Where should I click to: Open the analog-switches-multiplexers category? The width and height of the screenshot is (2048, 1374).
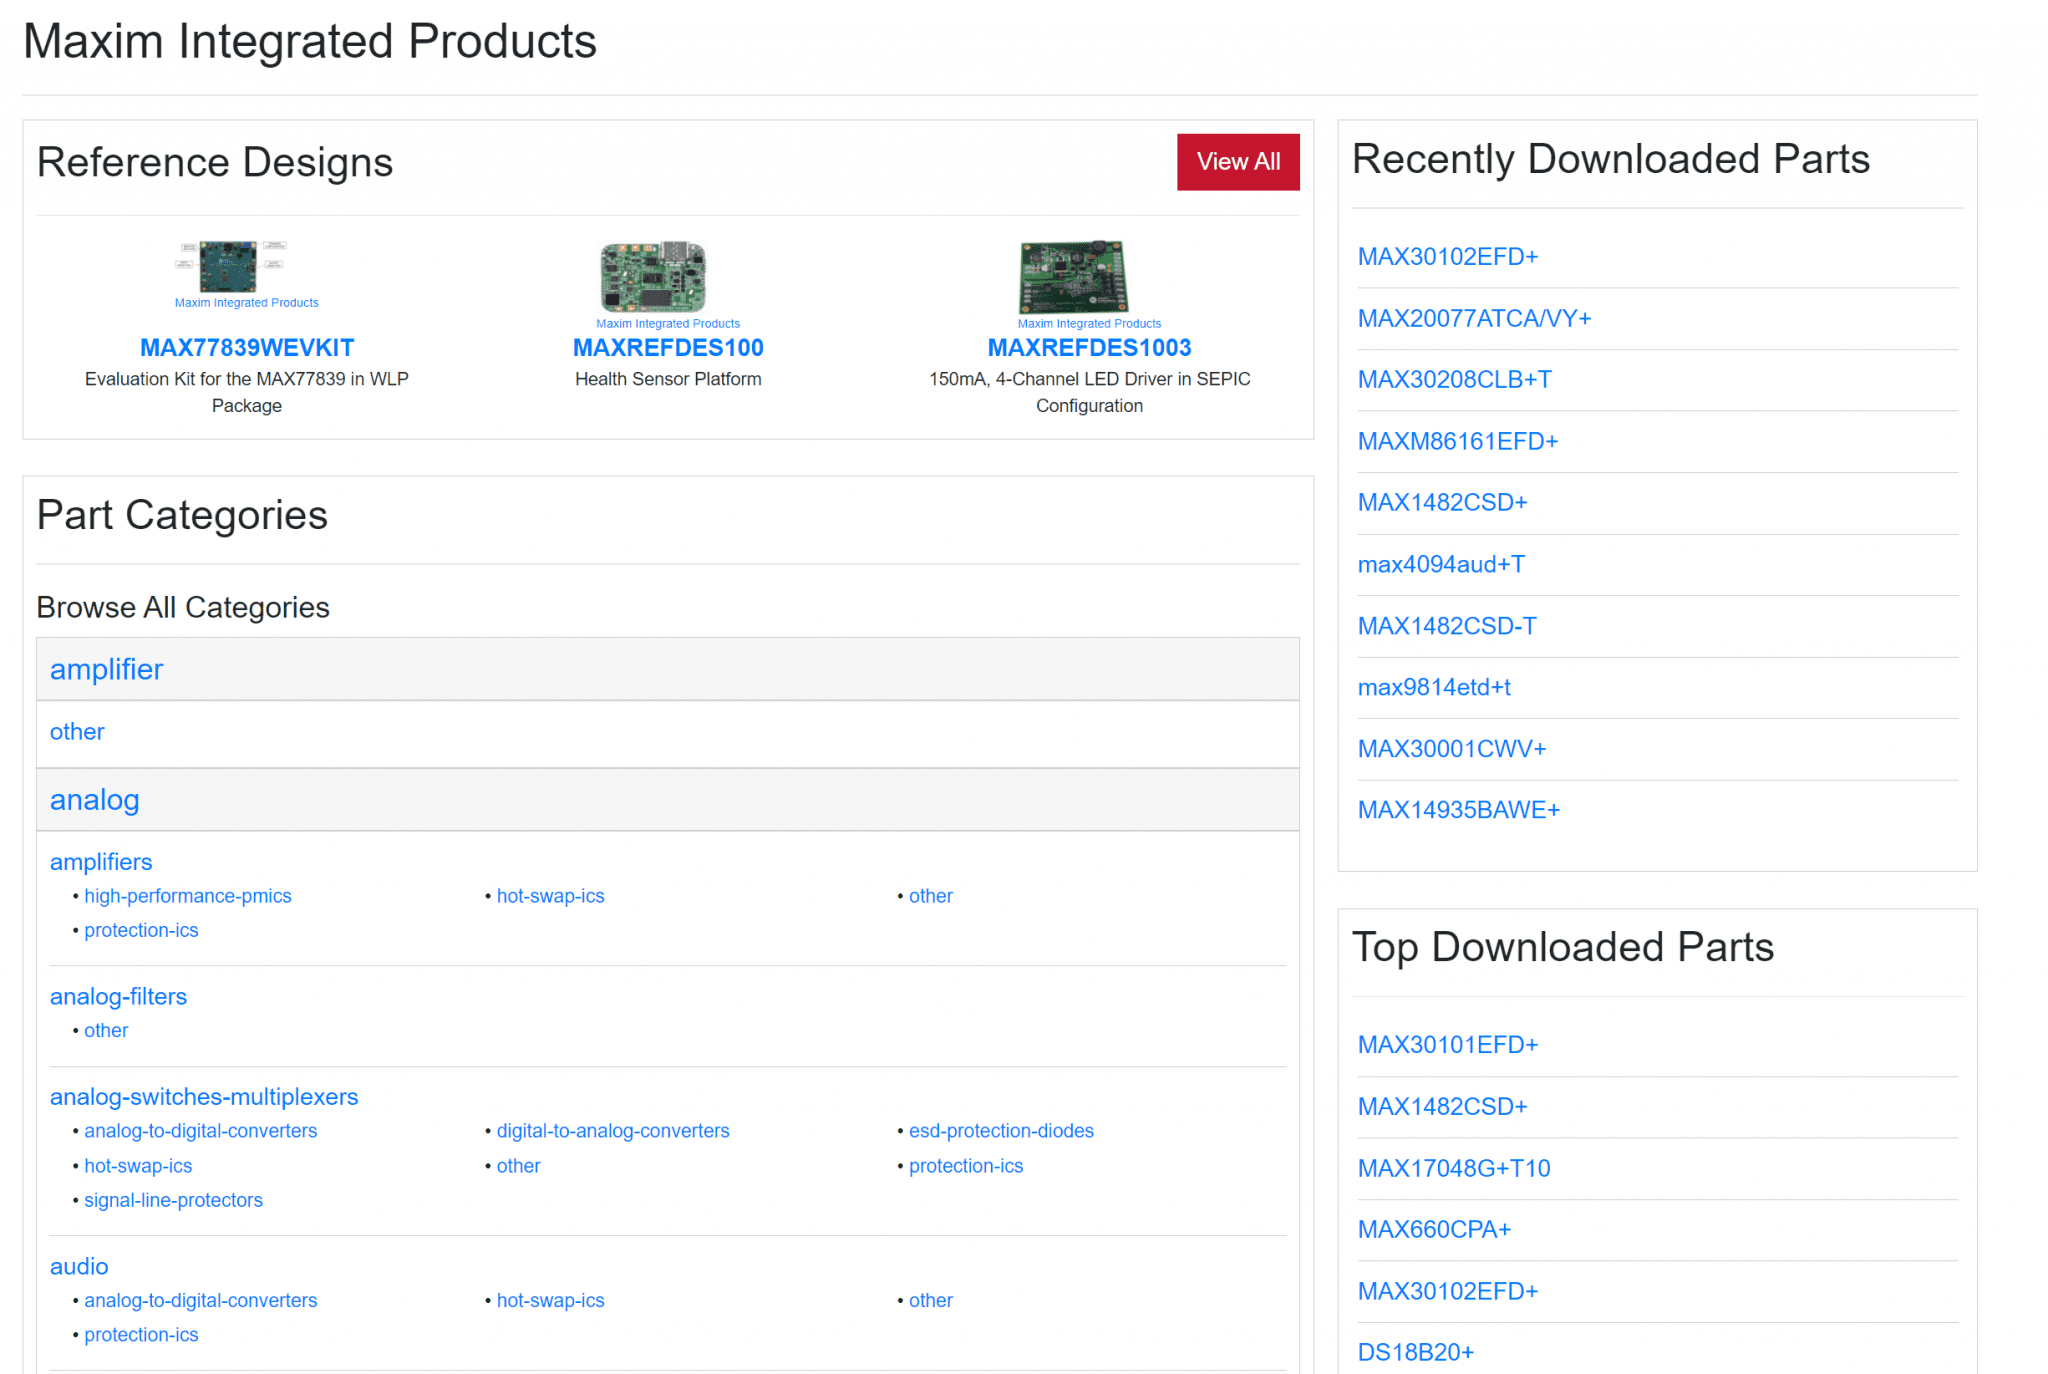tap(204, 1096)
